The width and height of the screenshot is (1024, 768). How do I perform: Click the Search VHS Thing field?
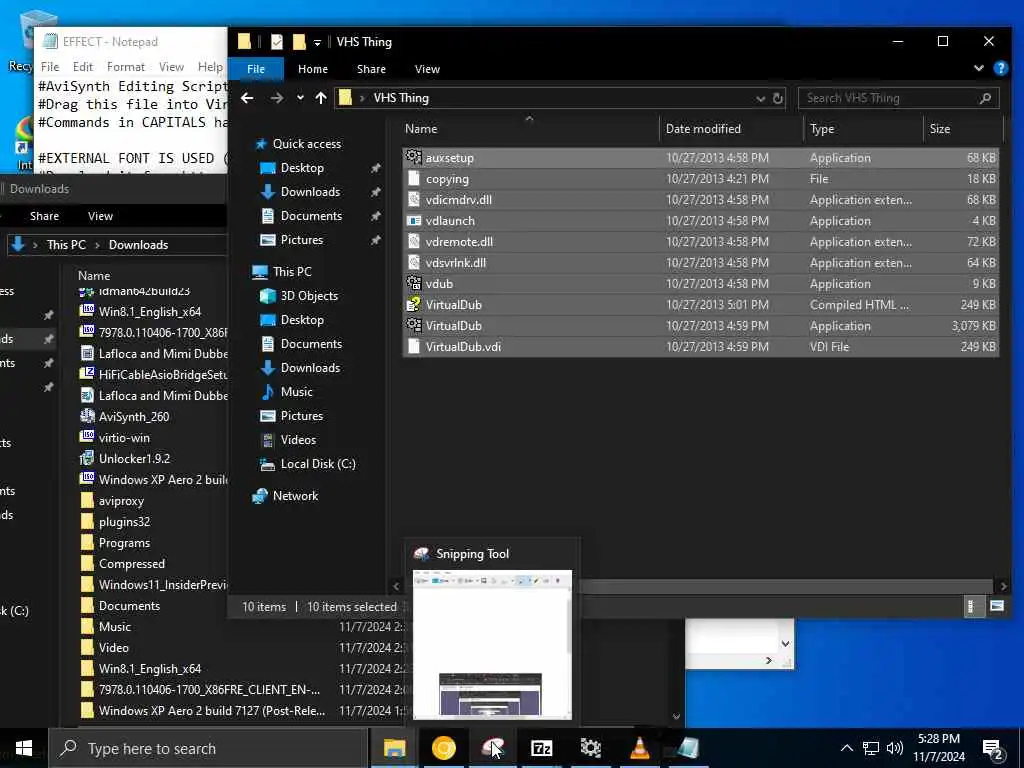coord(898,98)
